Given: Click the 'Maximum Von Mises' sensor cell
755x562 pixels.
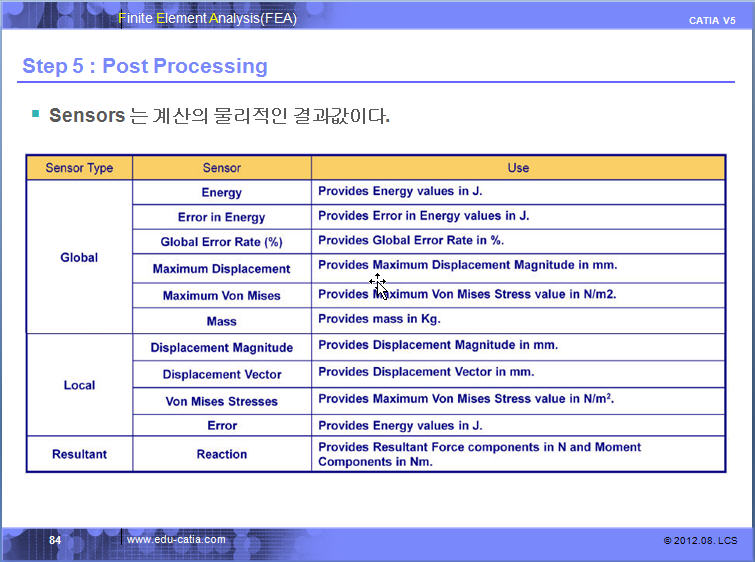Looking at the screenshot, I should pyautogui.click(x=221, y=295).
